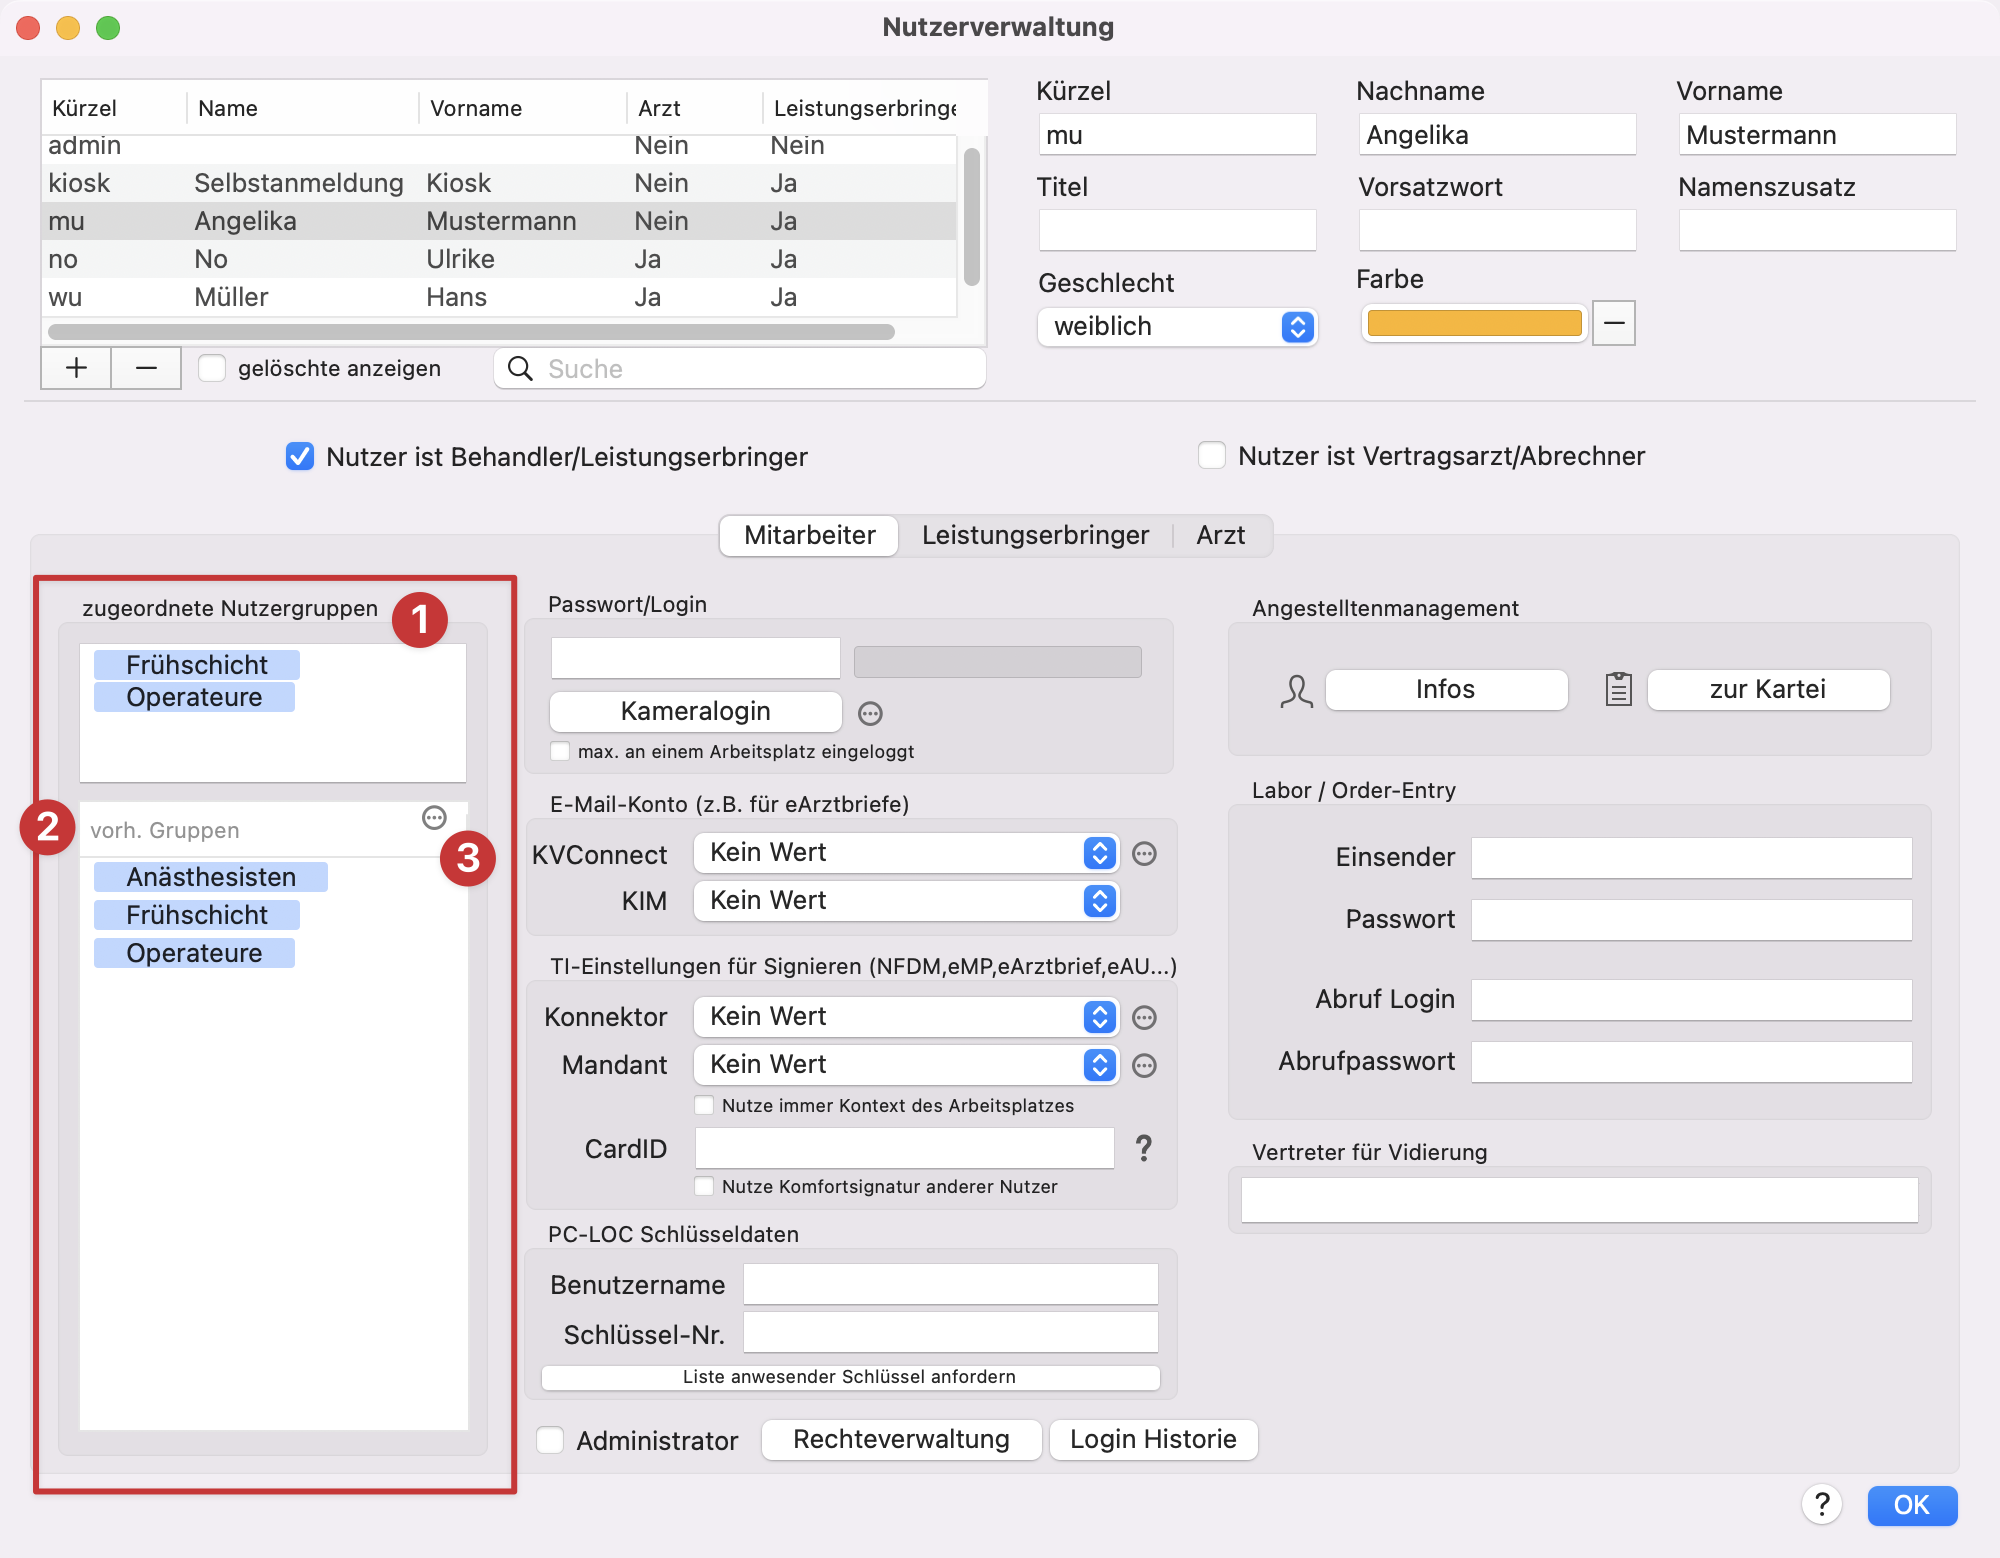
Task: Open the Mandant dropdown
Action: point(905,1065)
